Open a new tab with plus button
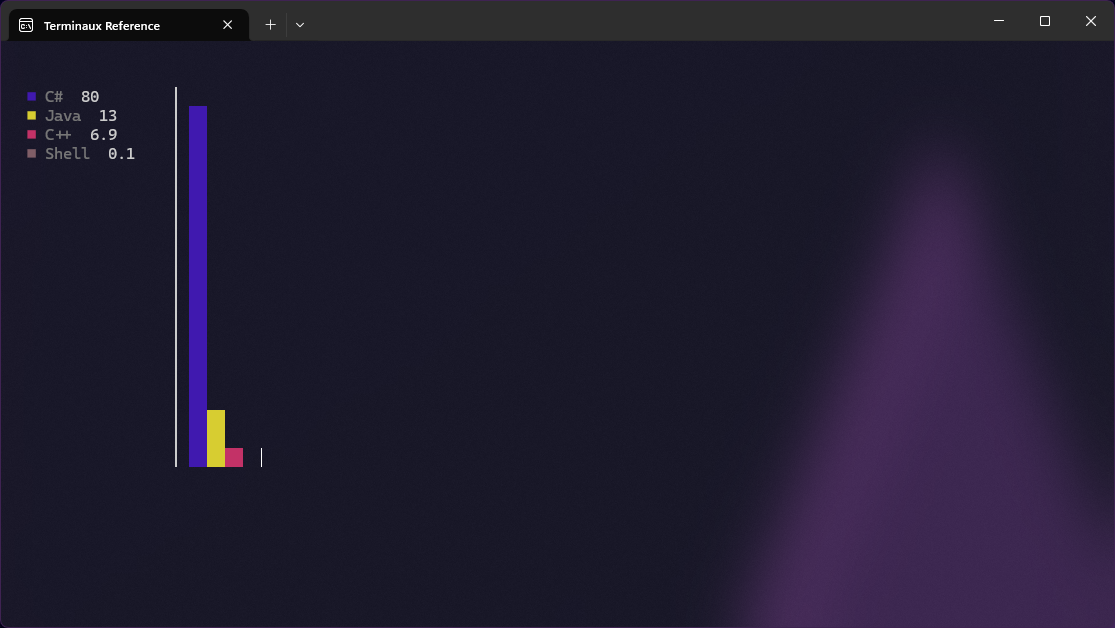Viewport: 1115px width, 628px height. coord(270,25)
